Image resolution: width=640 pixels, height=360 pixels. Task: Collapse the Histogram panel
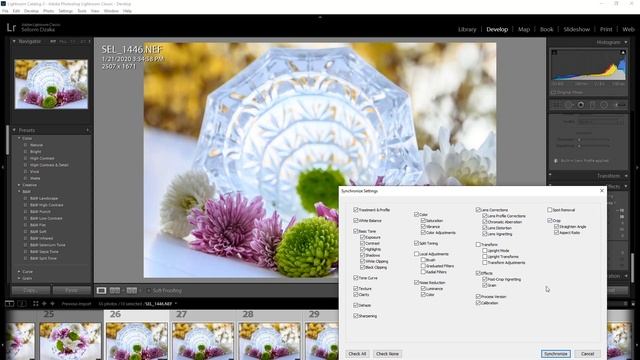coord(626,42)
